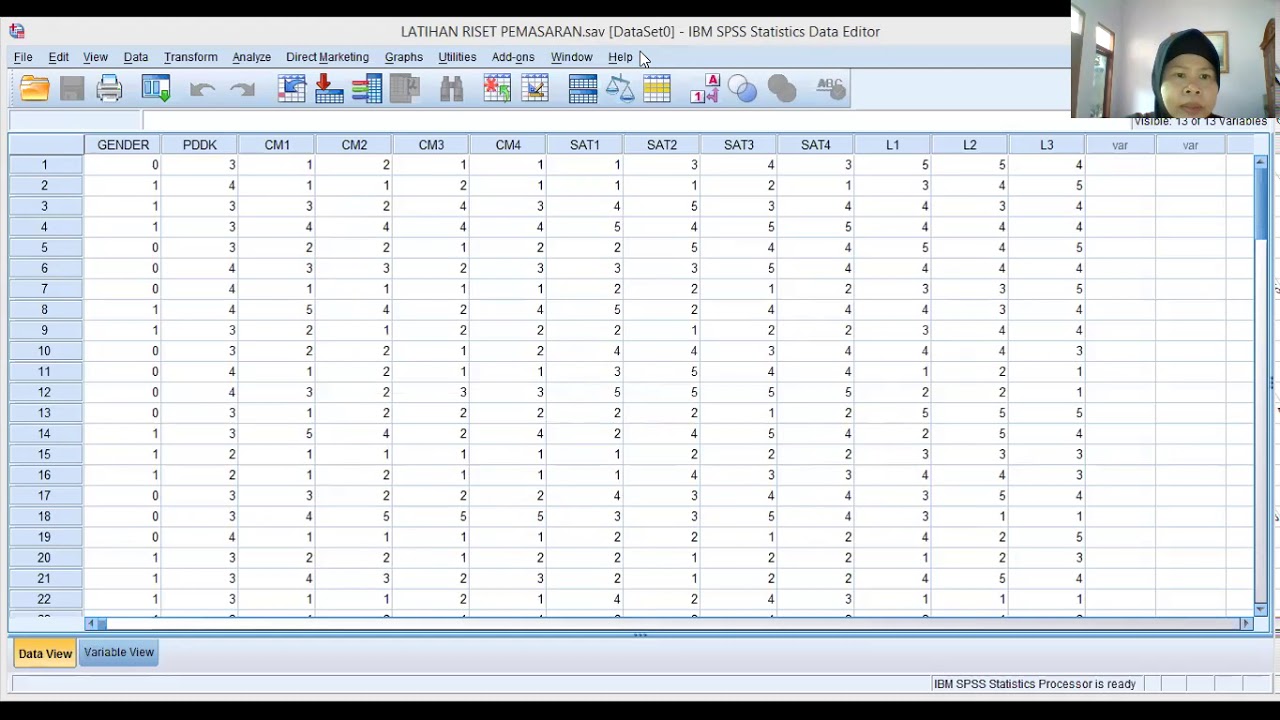This screenshot has height=720, width=1280.
Task: Use variable sets circles icon
Action: pos(743,89)
